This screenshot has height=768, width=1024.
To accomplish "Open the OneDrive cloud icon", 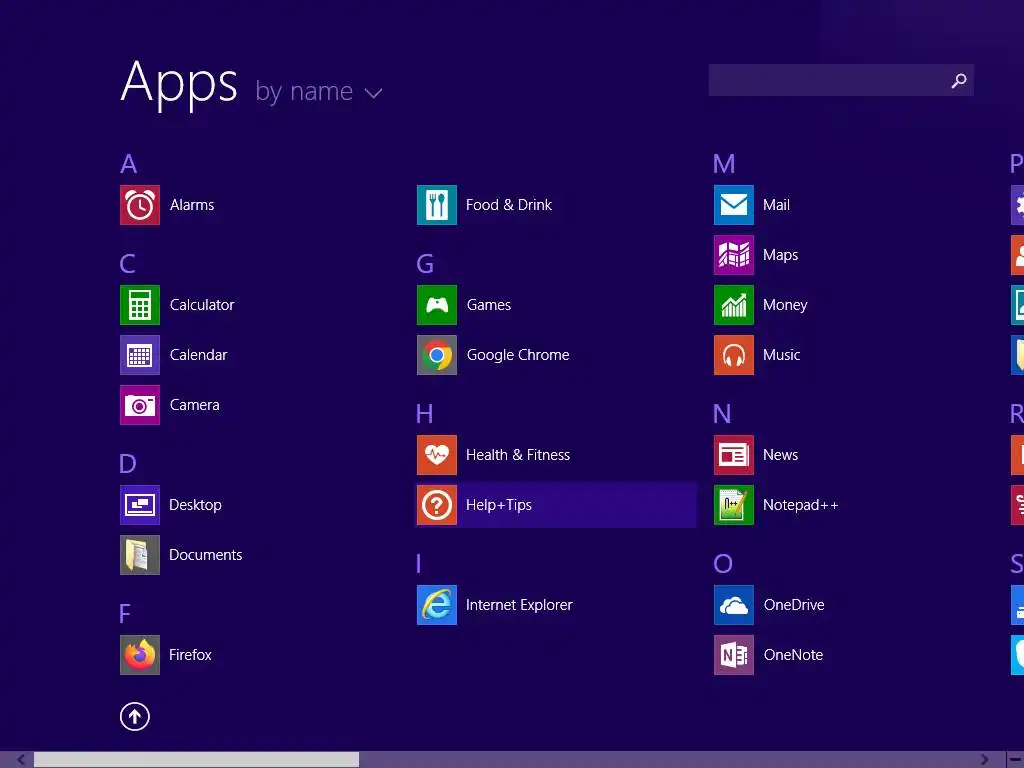I will (734, 605).
